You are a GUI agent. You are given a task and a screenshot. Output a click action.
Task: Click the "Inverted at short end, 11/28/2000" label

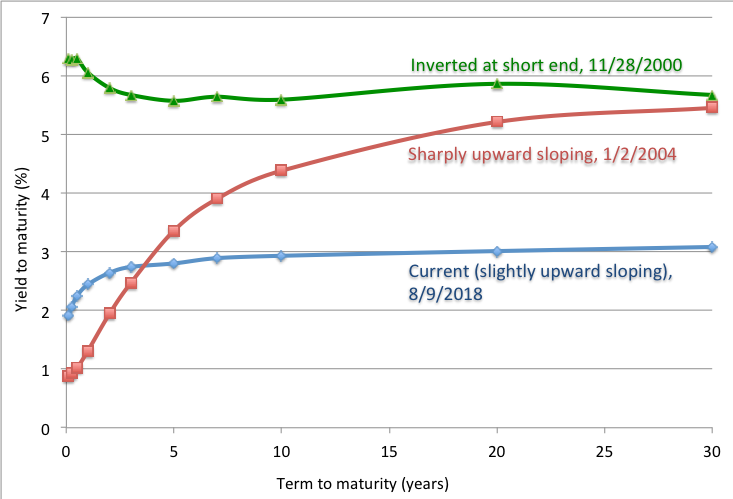546,66
